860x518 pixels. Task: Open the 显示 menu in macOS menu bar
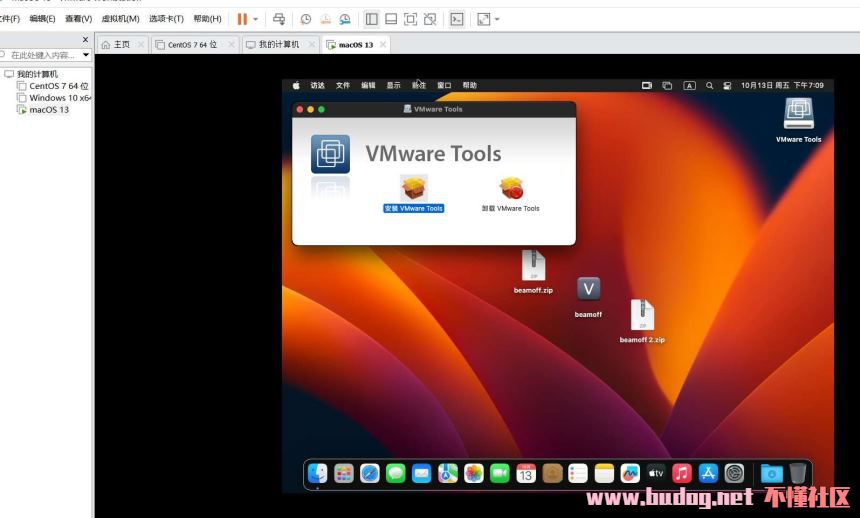[x=393, y=85]
